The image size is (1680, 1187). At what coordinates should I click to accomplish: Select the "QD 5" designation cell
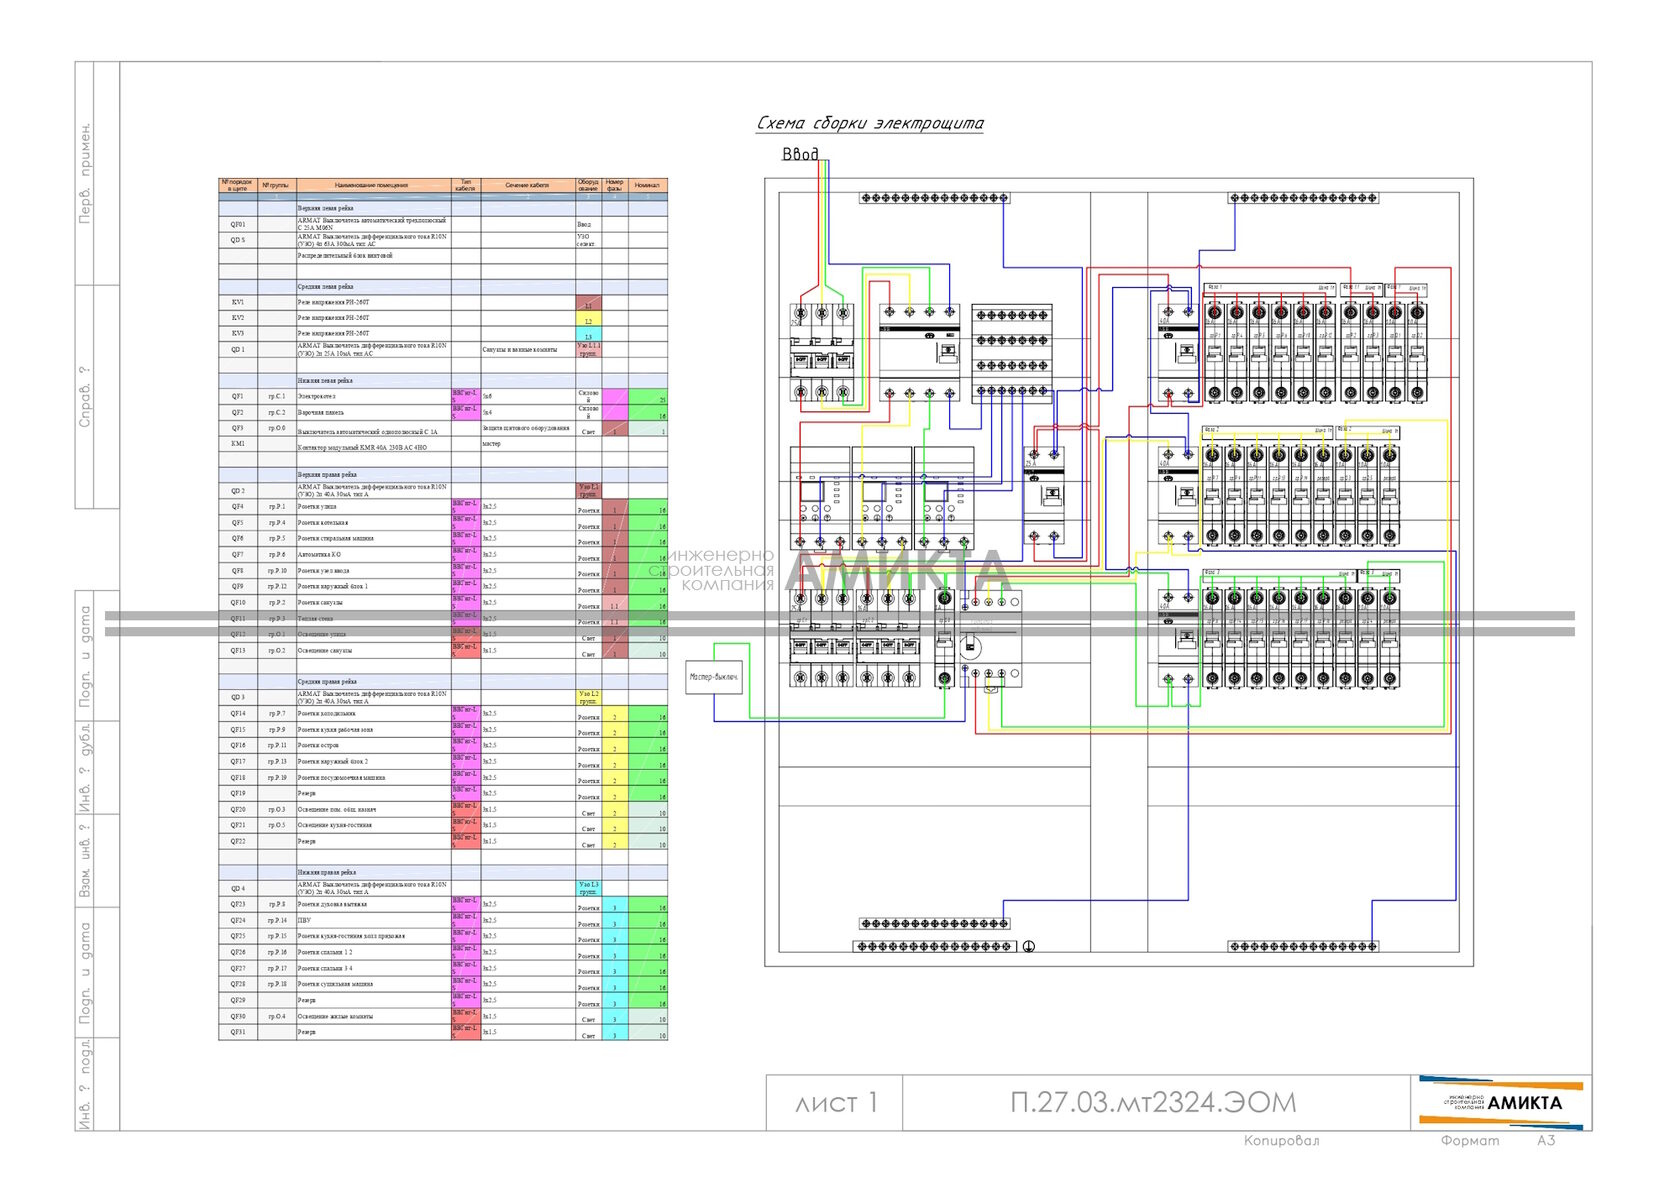click(x=238, y=240)
